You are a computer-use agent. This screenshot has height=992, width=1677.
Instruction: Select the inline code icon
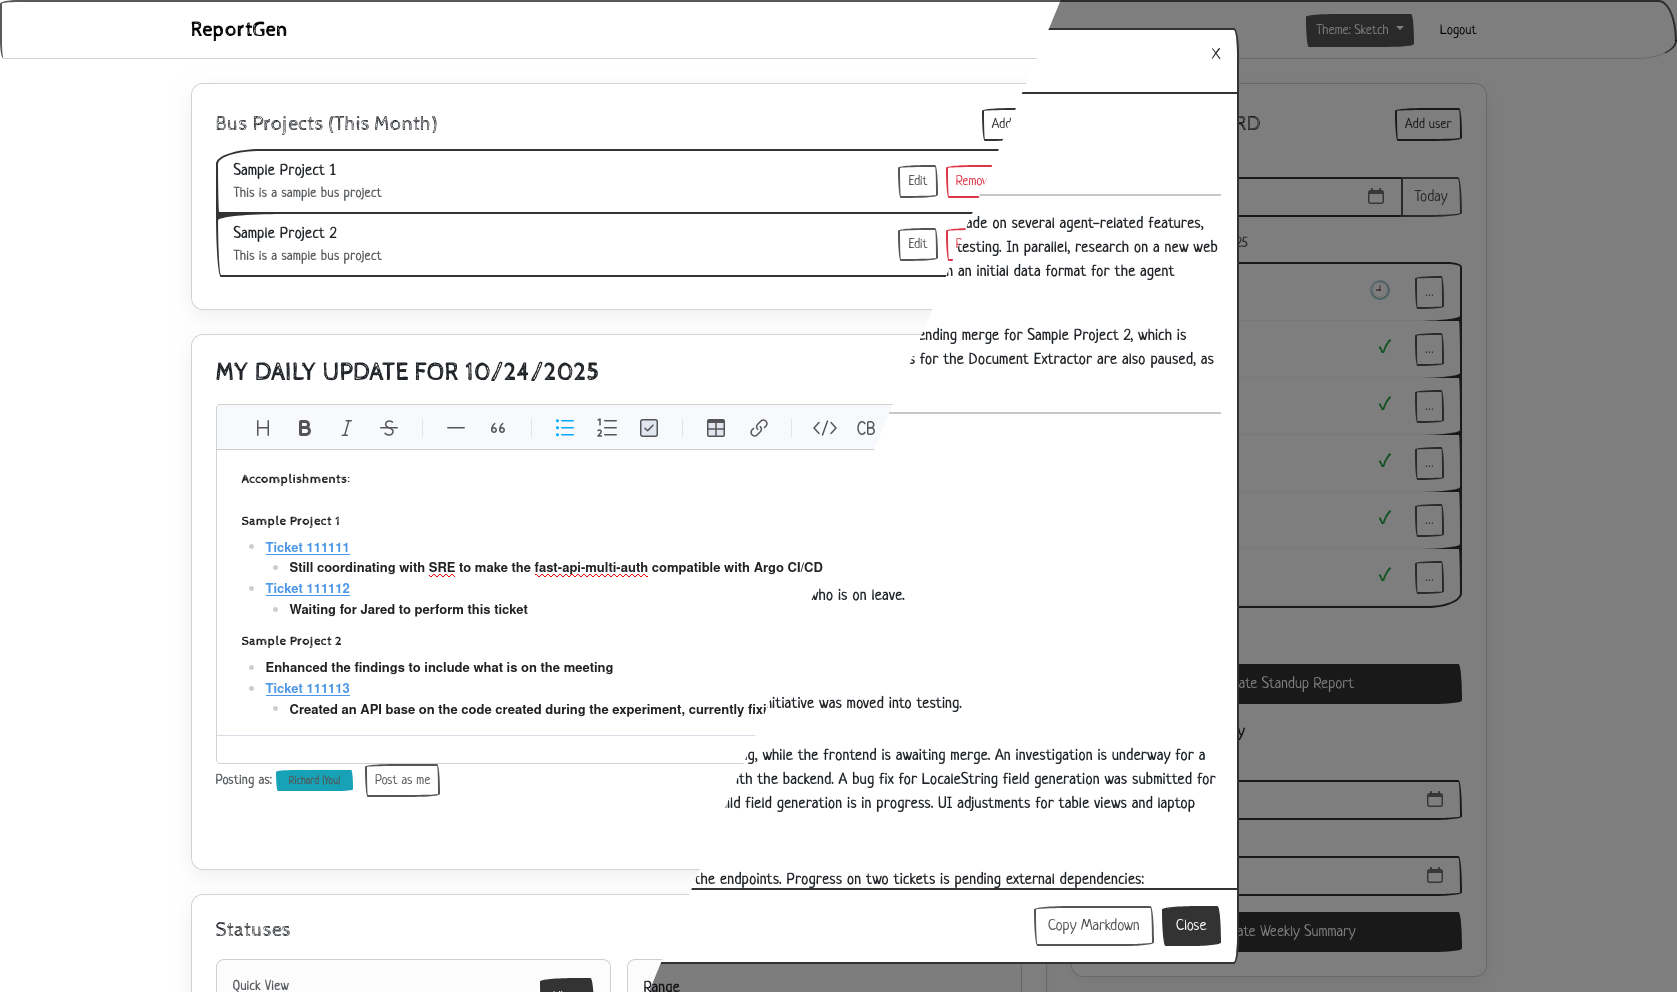pyautogui.click(x=824, y=428)
